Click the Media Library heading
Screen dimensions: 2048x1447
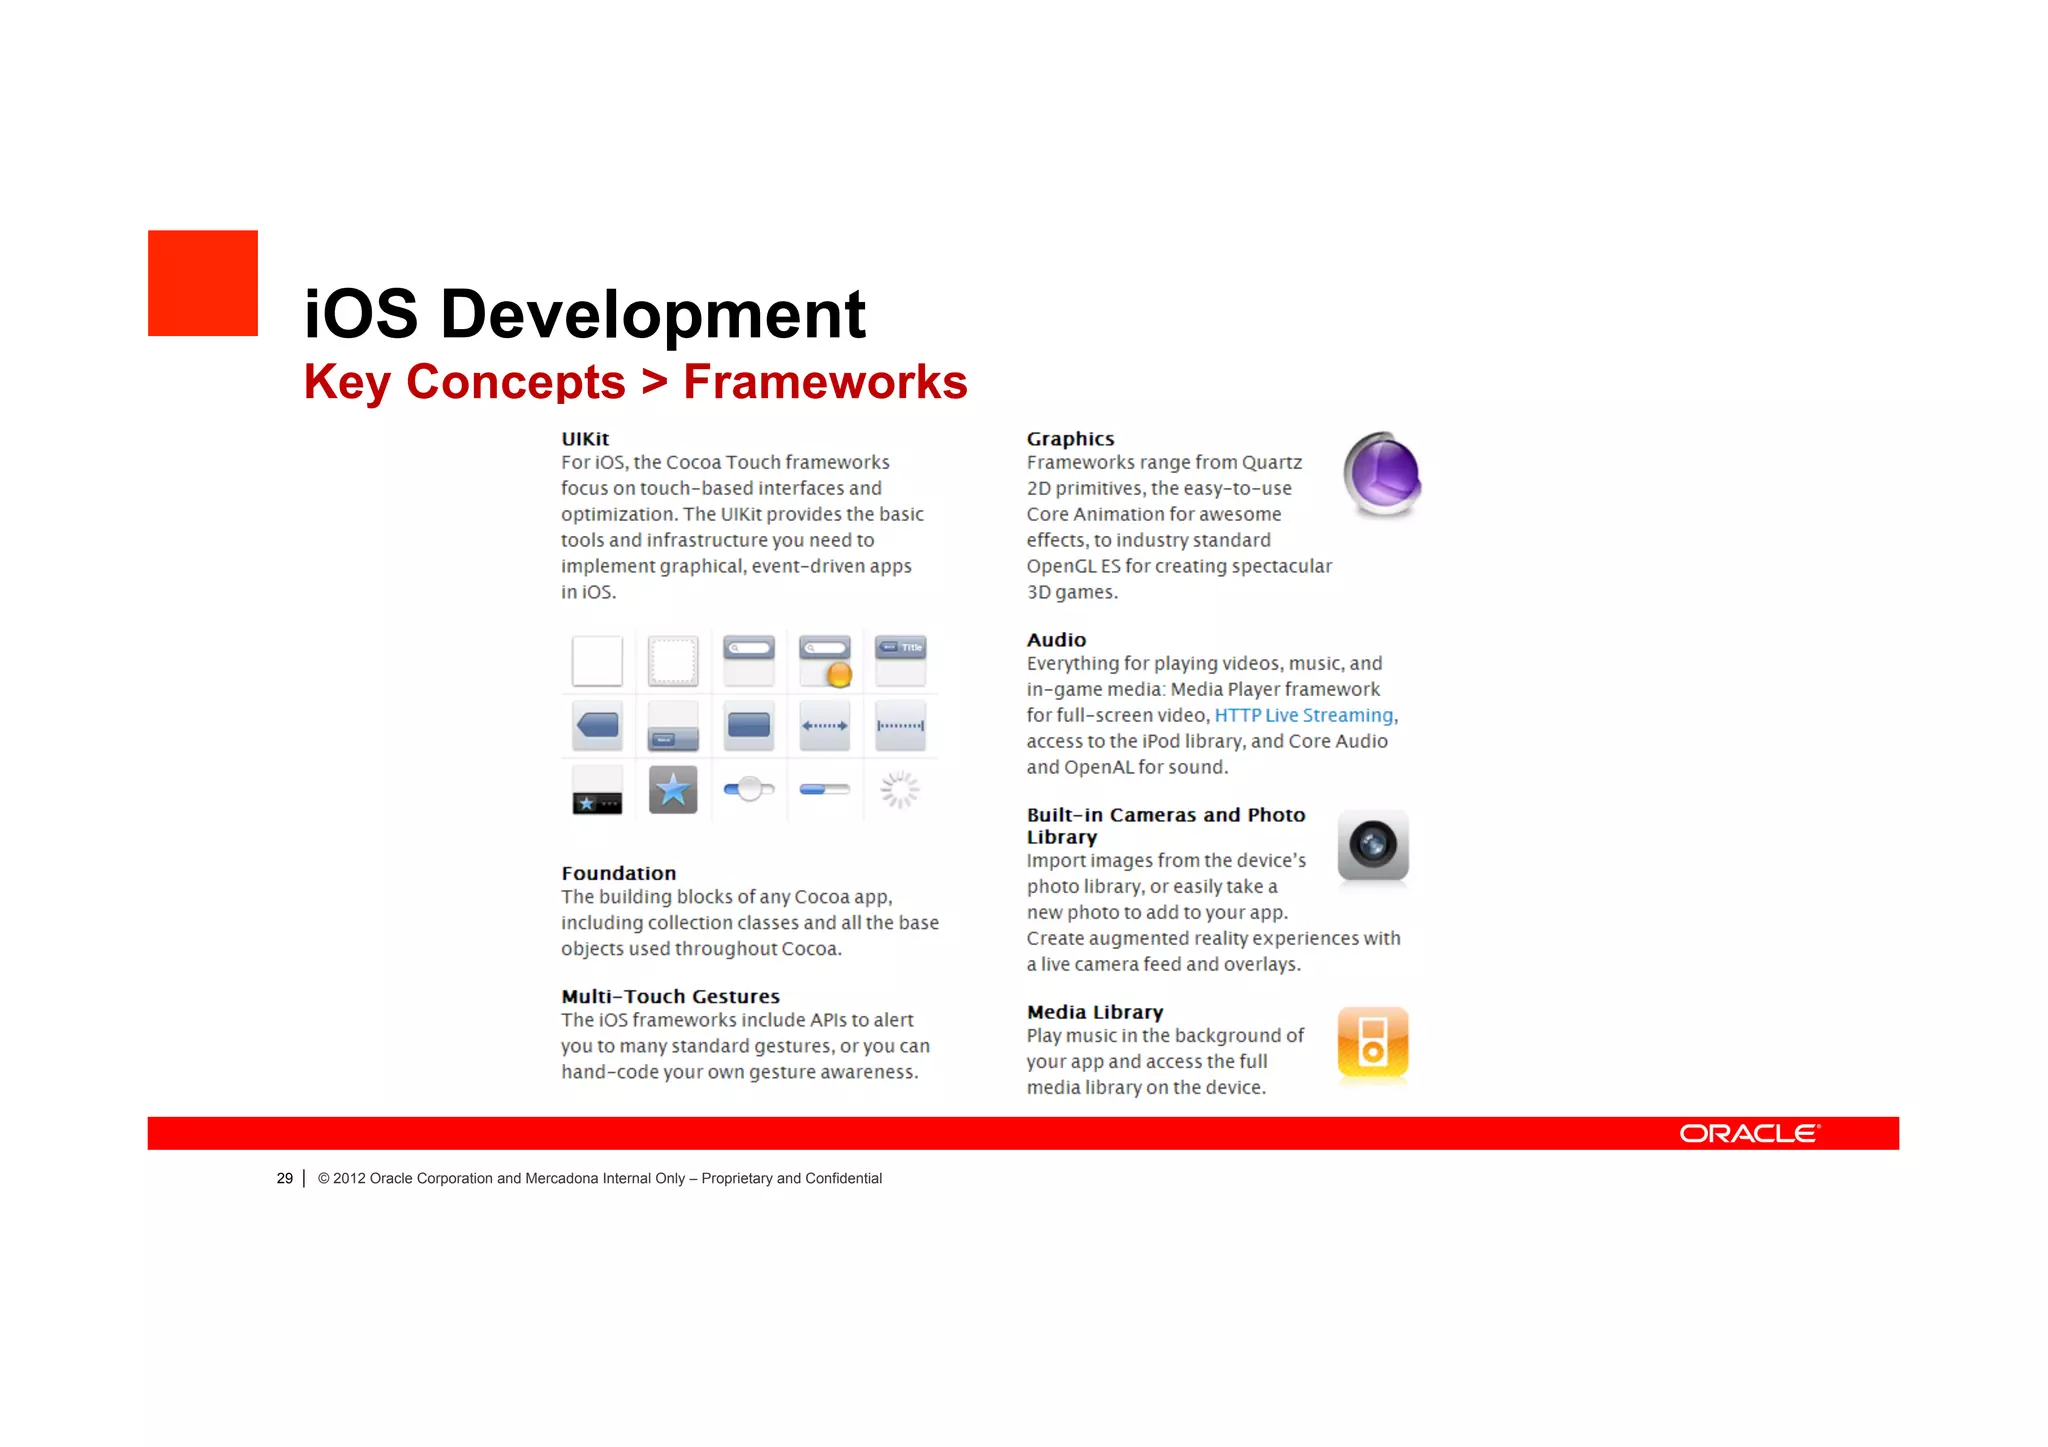[x=1095, y=1012]
